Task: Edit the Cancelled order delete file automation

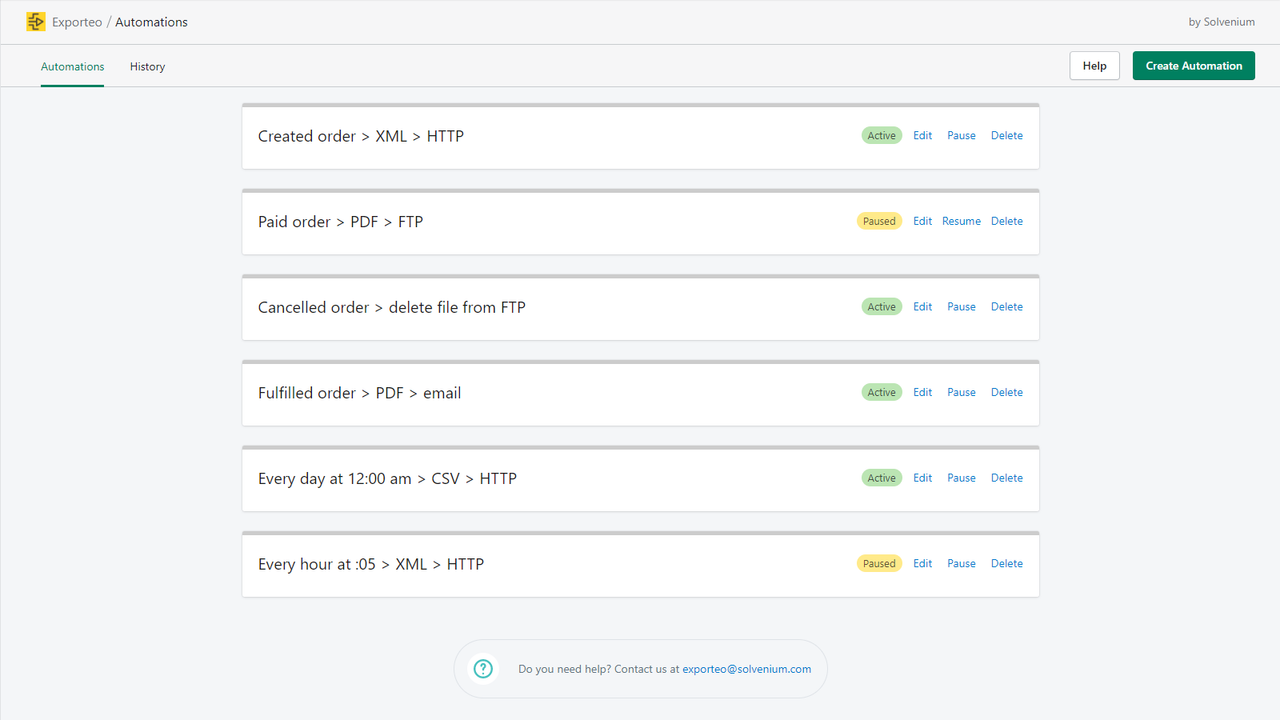Action: click(922, 307)
